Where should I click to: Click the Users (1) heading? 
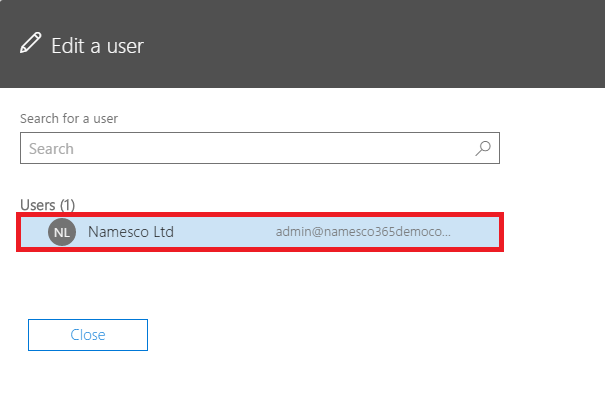tap(47, 205)
